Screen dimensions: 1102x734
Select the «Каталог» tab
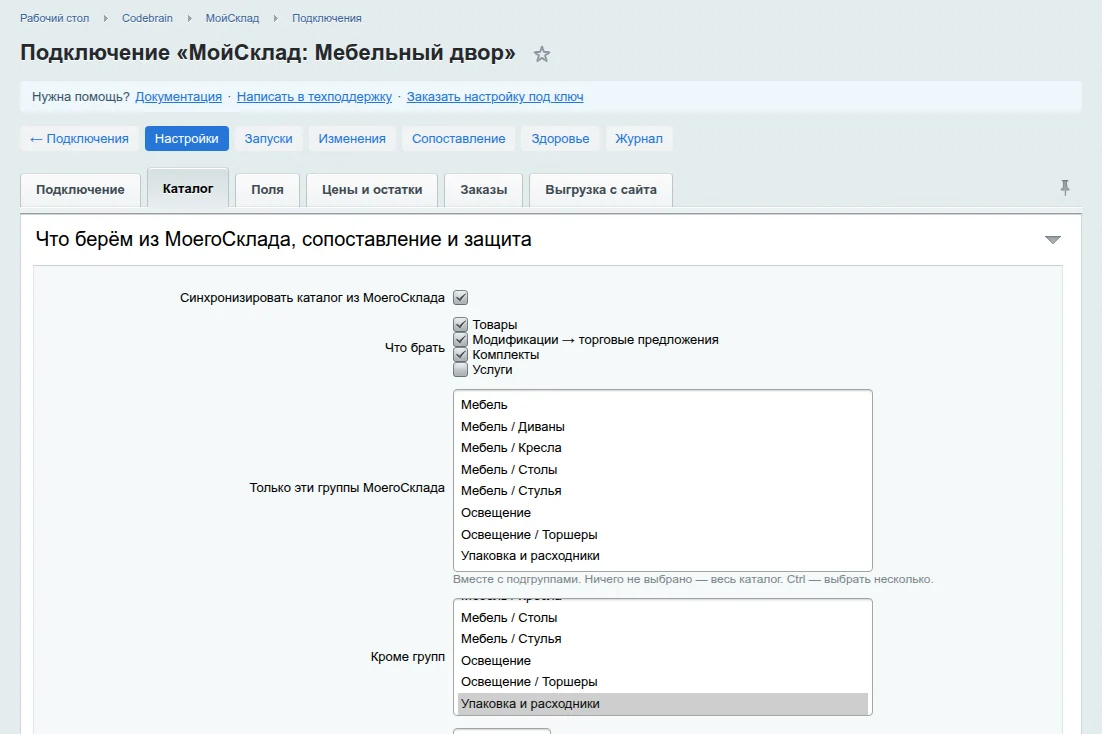tap(188, 188)
